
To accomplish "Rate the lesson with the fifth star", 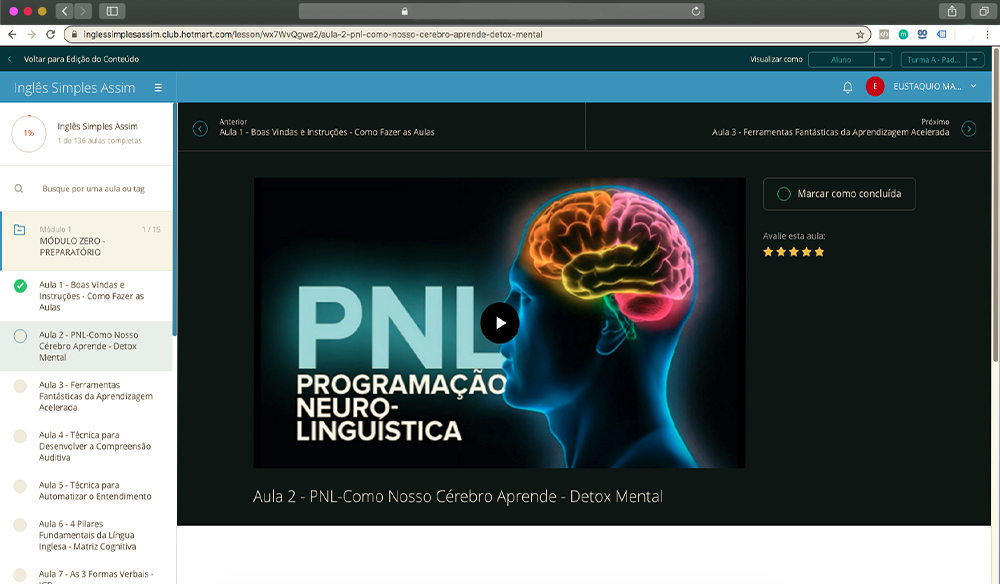I will tap(820, 252).
